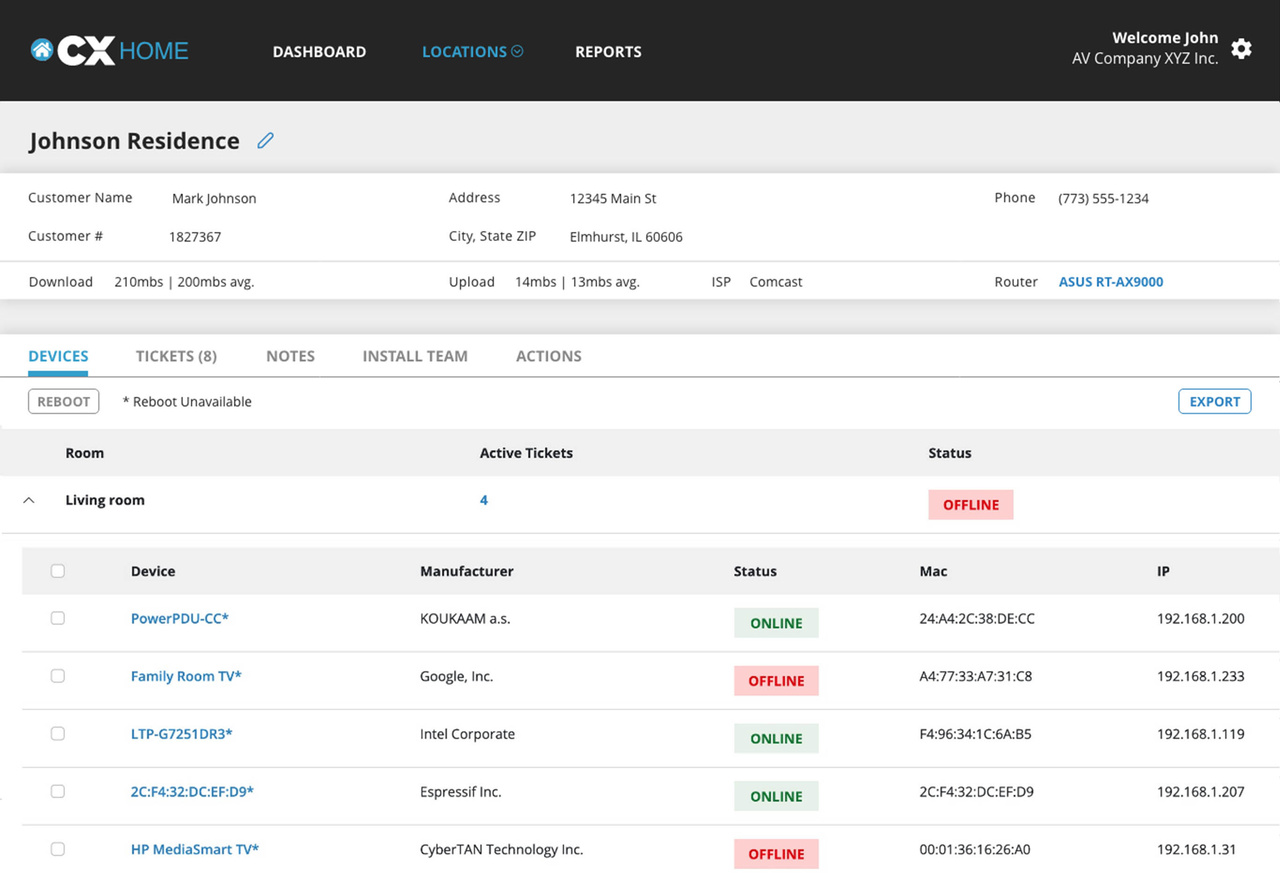Viewport: 1280px width, 873px height.
Task: Go to the Install Team tab
Action: pyautogui.click(x=415, y=356)
